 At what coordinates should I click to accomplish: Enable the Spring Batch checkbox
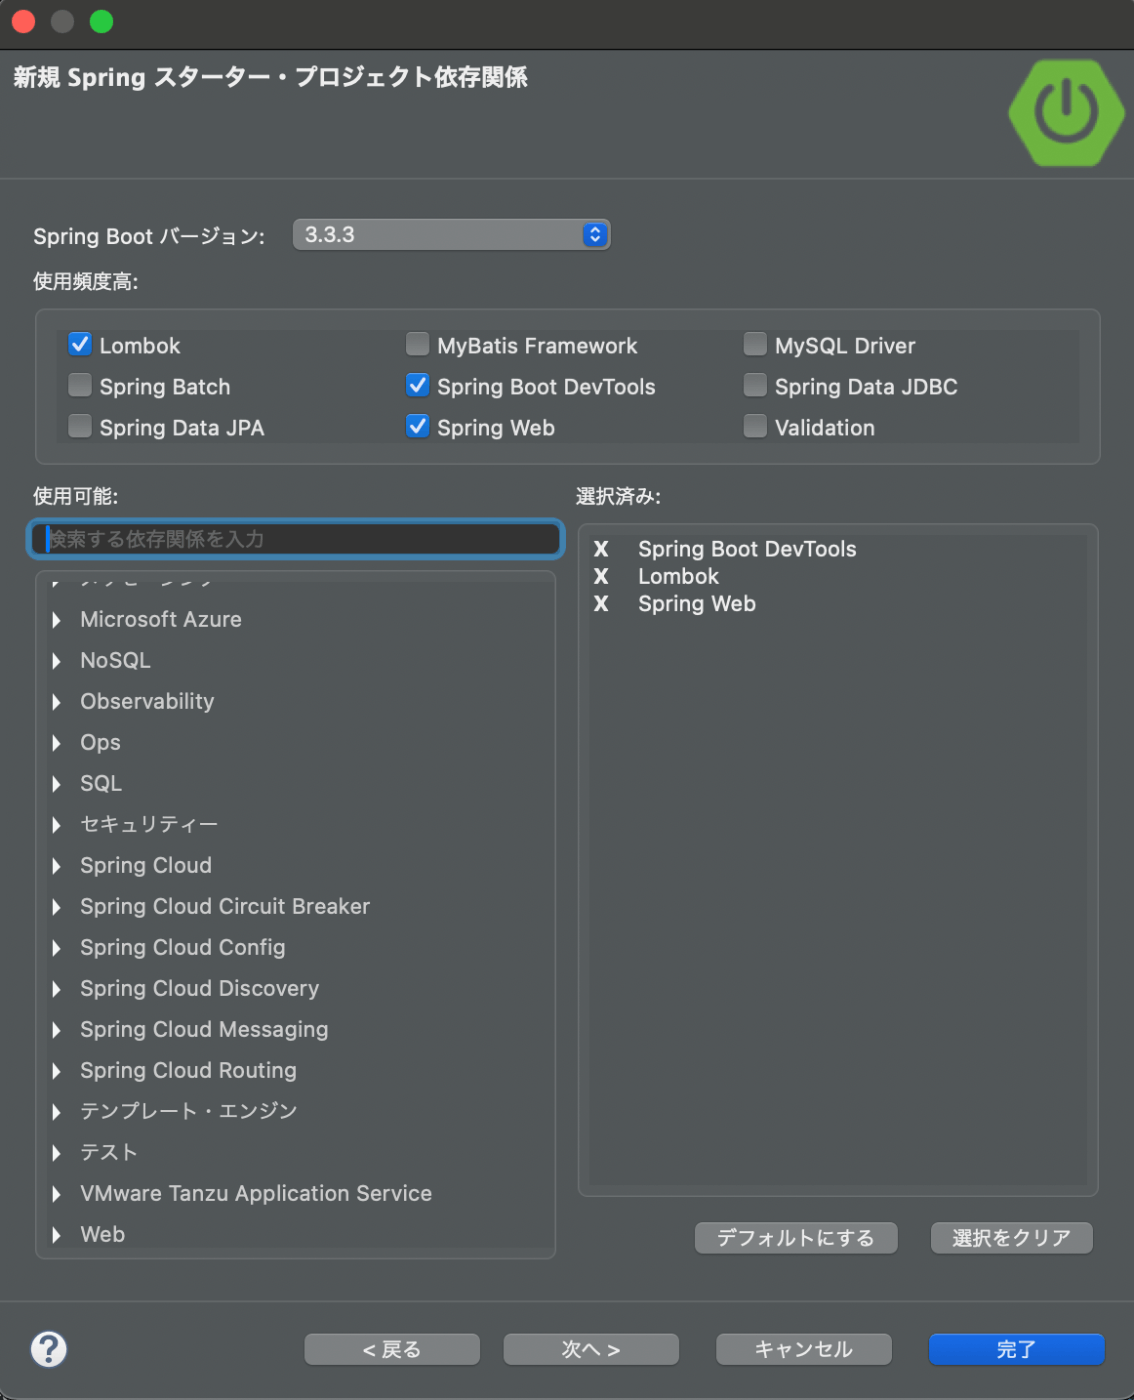(80, 386)
